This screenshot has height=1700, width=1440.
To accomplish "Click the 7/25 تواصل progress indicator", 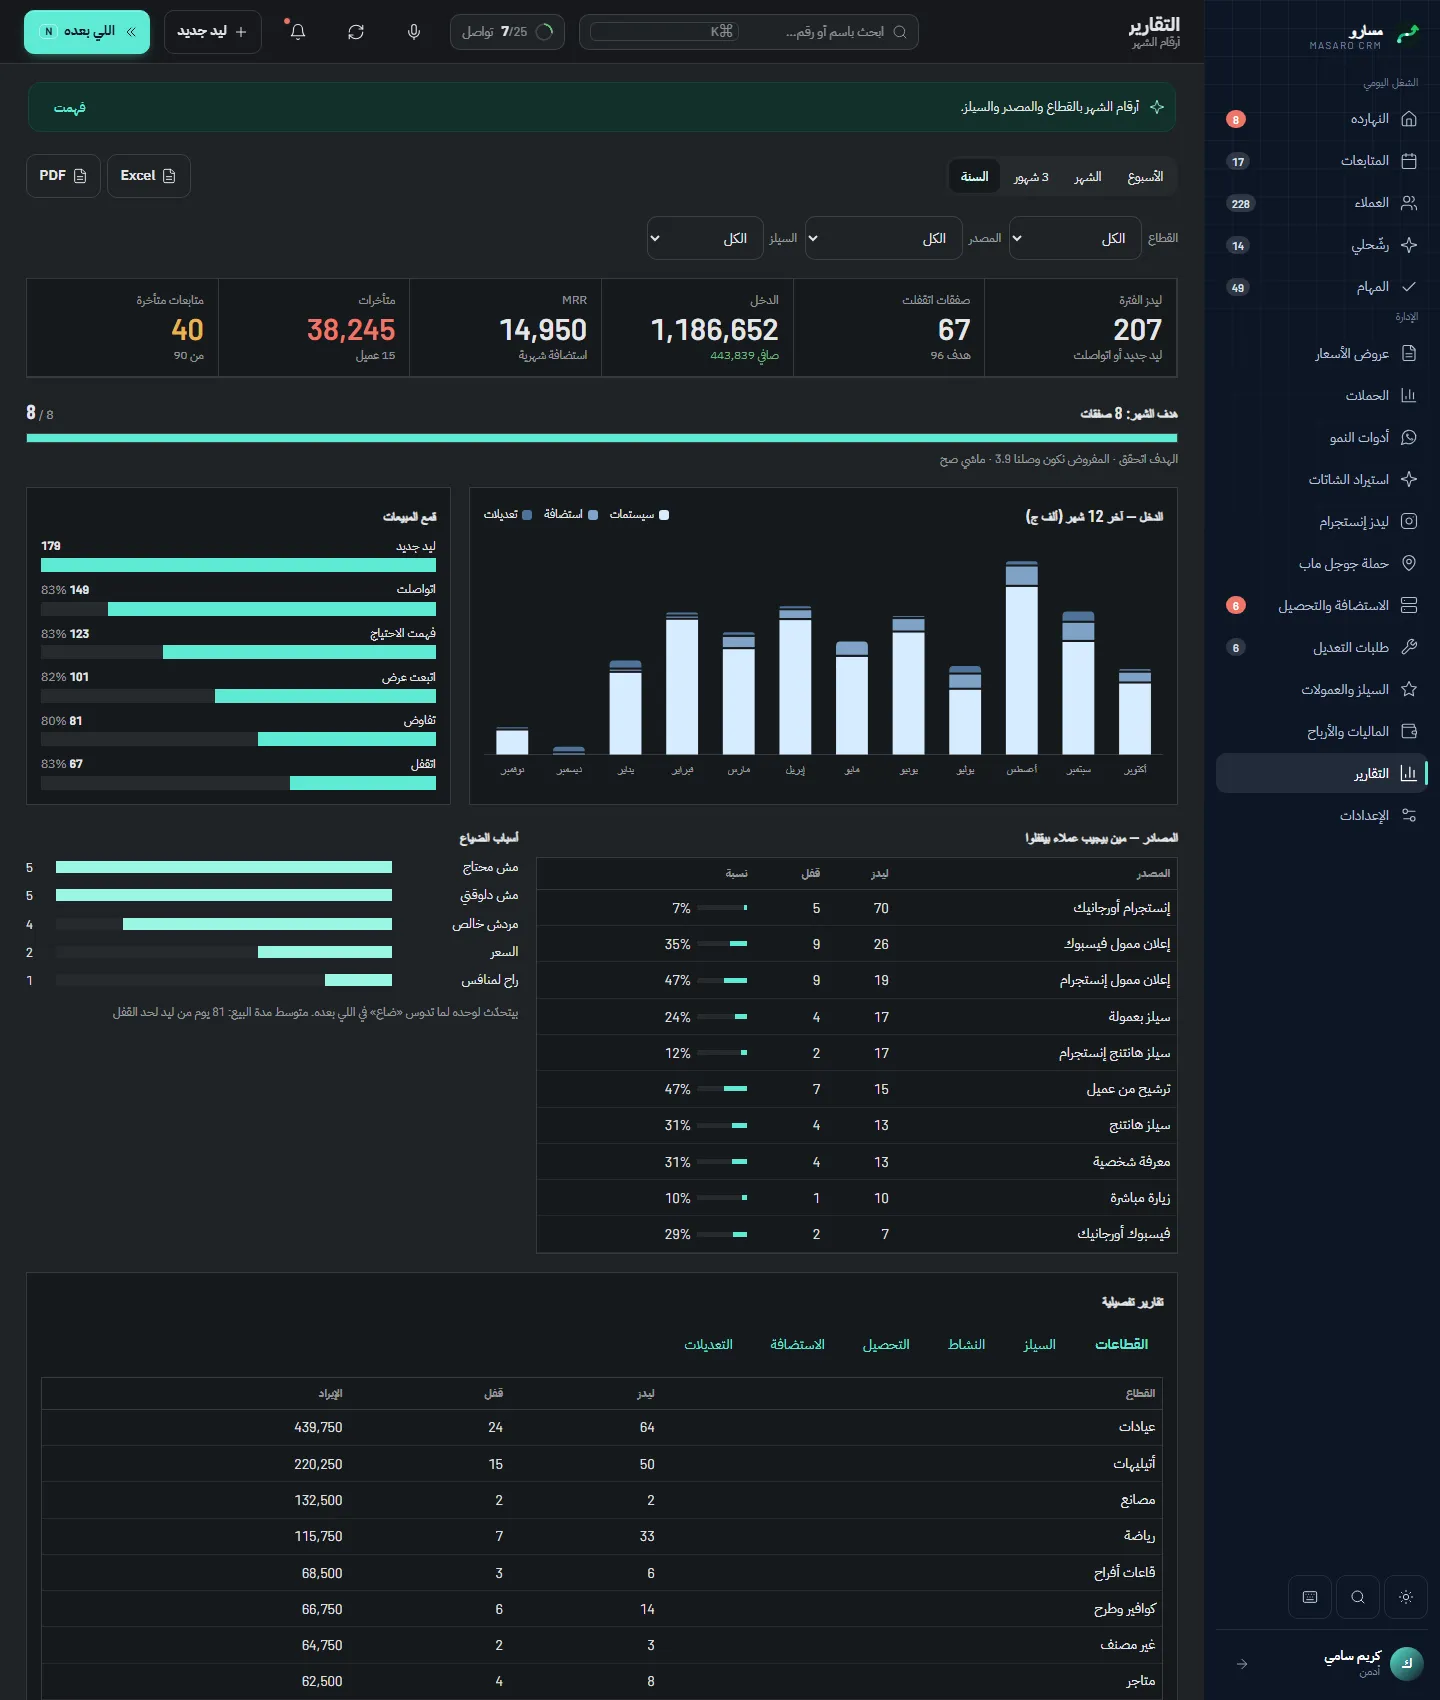I will pyautogui.click(x=507, y=32).
